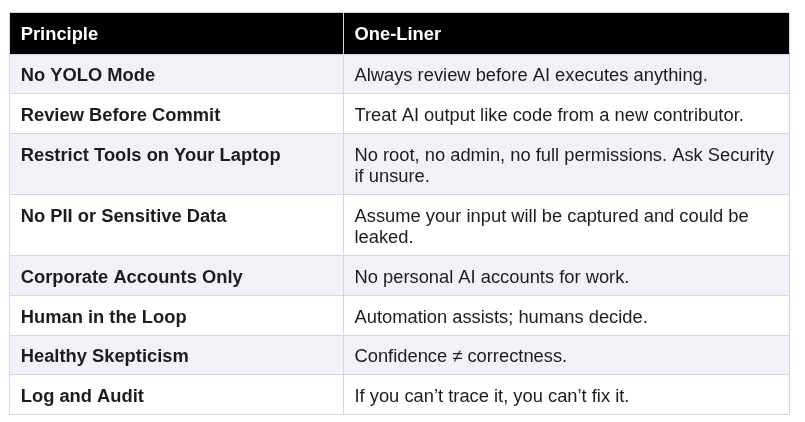
Task: Click the Log and Audit principle
Action: point(82,396)
